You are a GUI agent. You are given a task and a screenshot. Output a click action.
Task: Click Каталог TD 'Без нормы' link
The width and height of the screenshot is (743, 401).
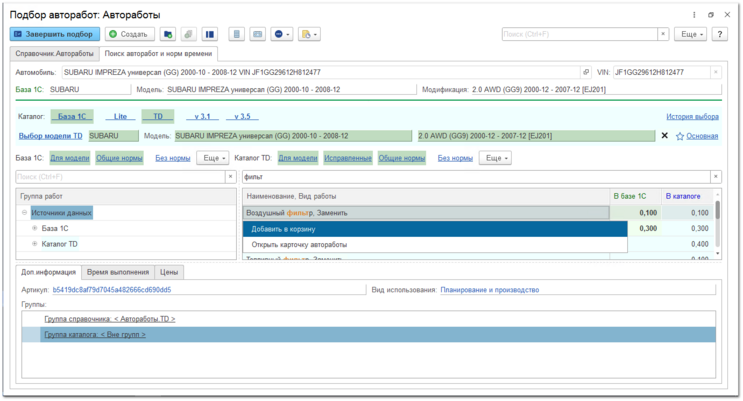[455, 158]
